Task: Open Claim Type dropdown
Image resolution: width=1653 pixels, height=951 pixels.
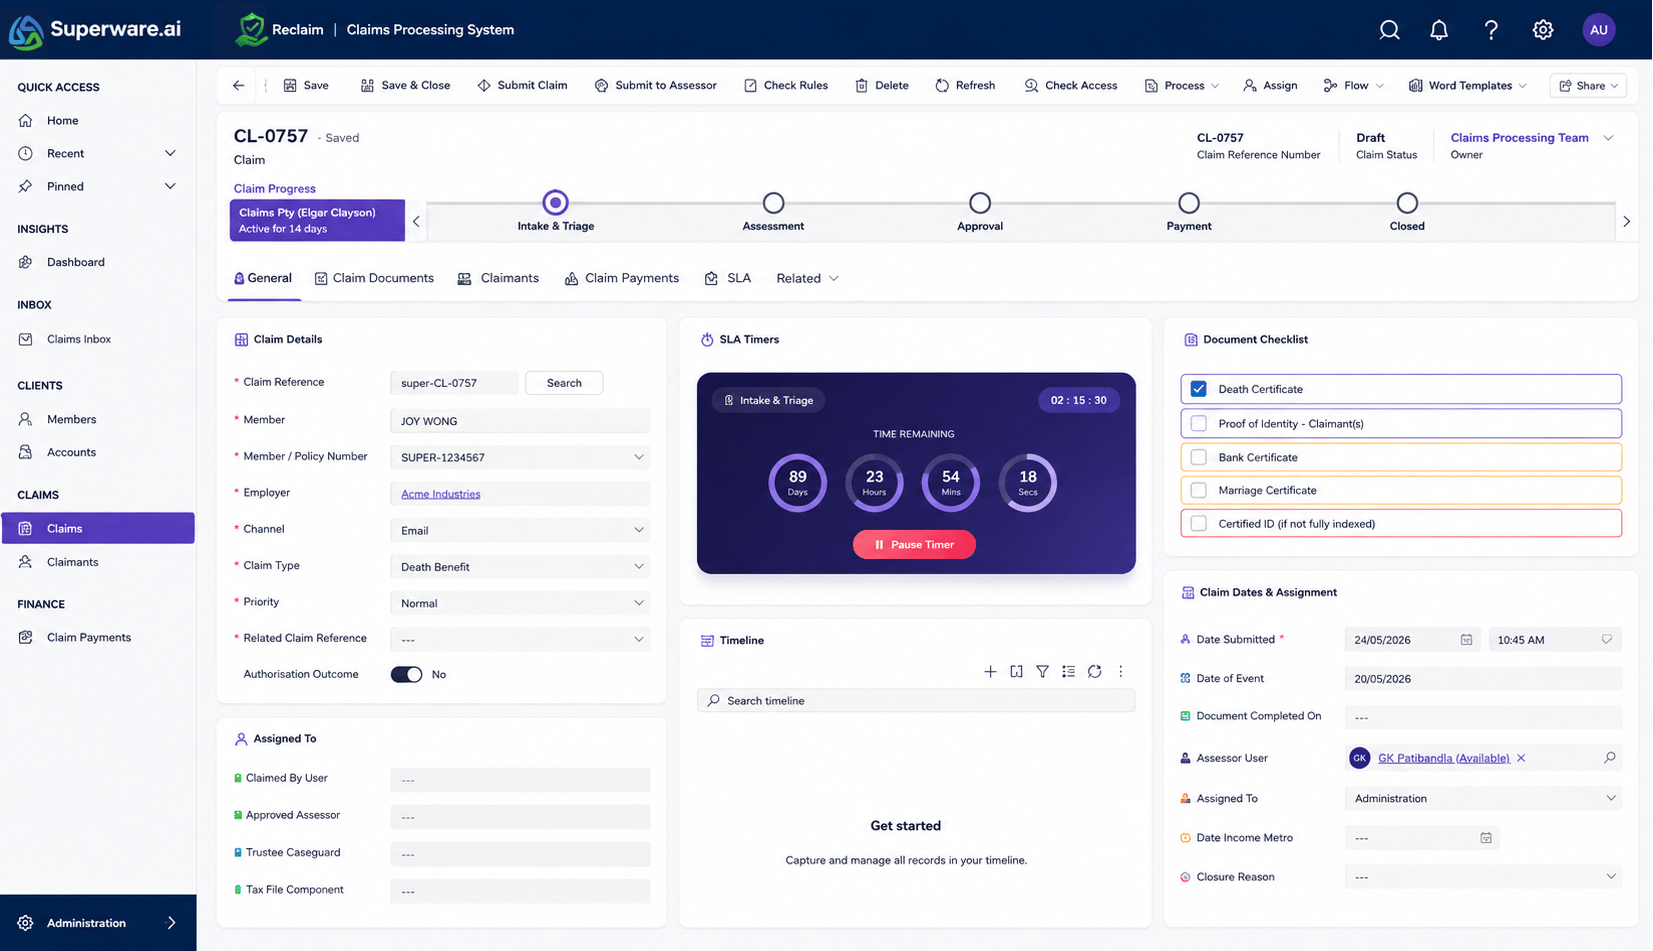Action: click(520, 566)
